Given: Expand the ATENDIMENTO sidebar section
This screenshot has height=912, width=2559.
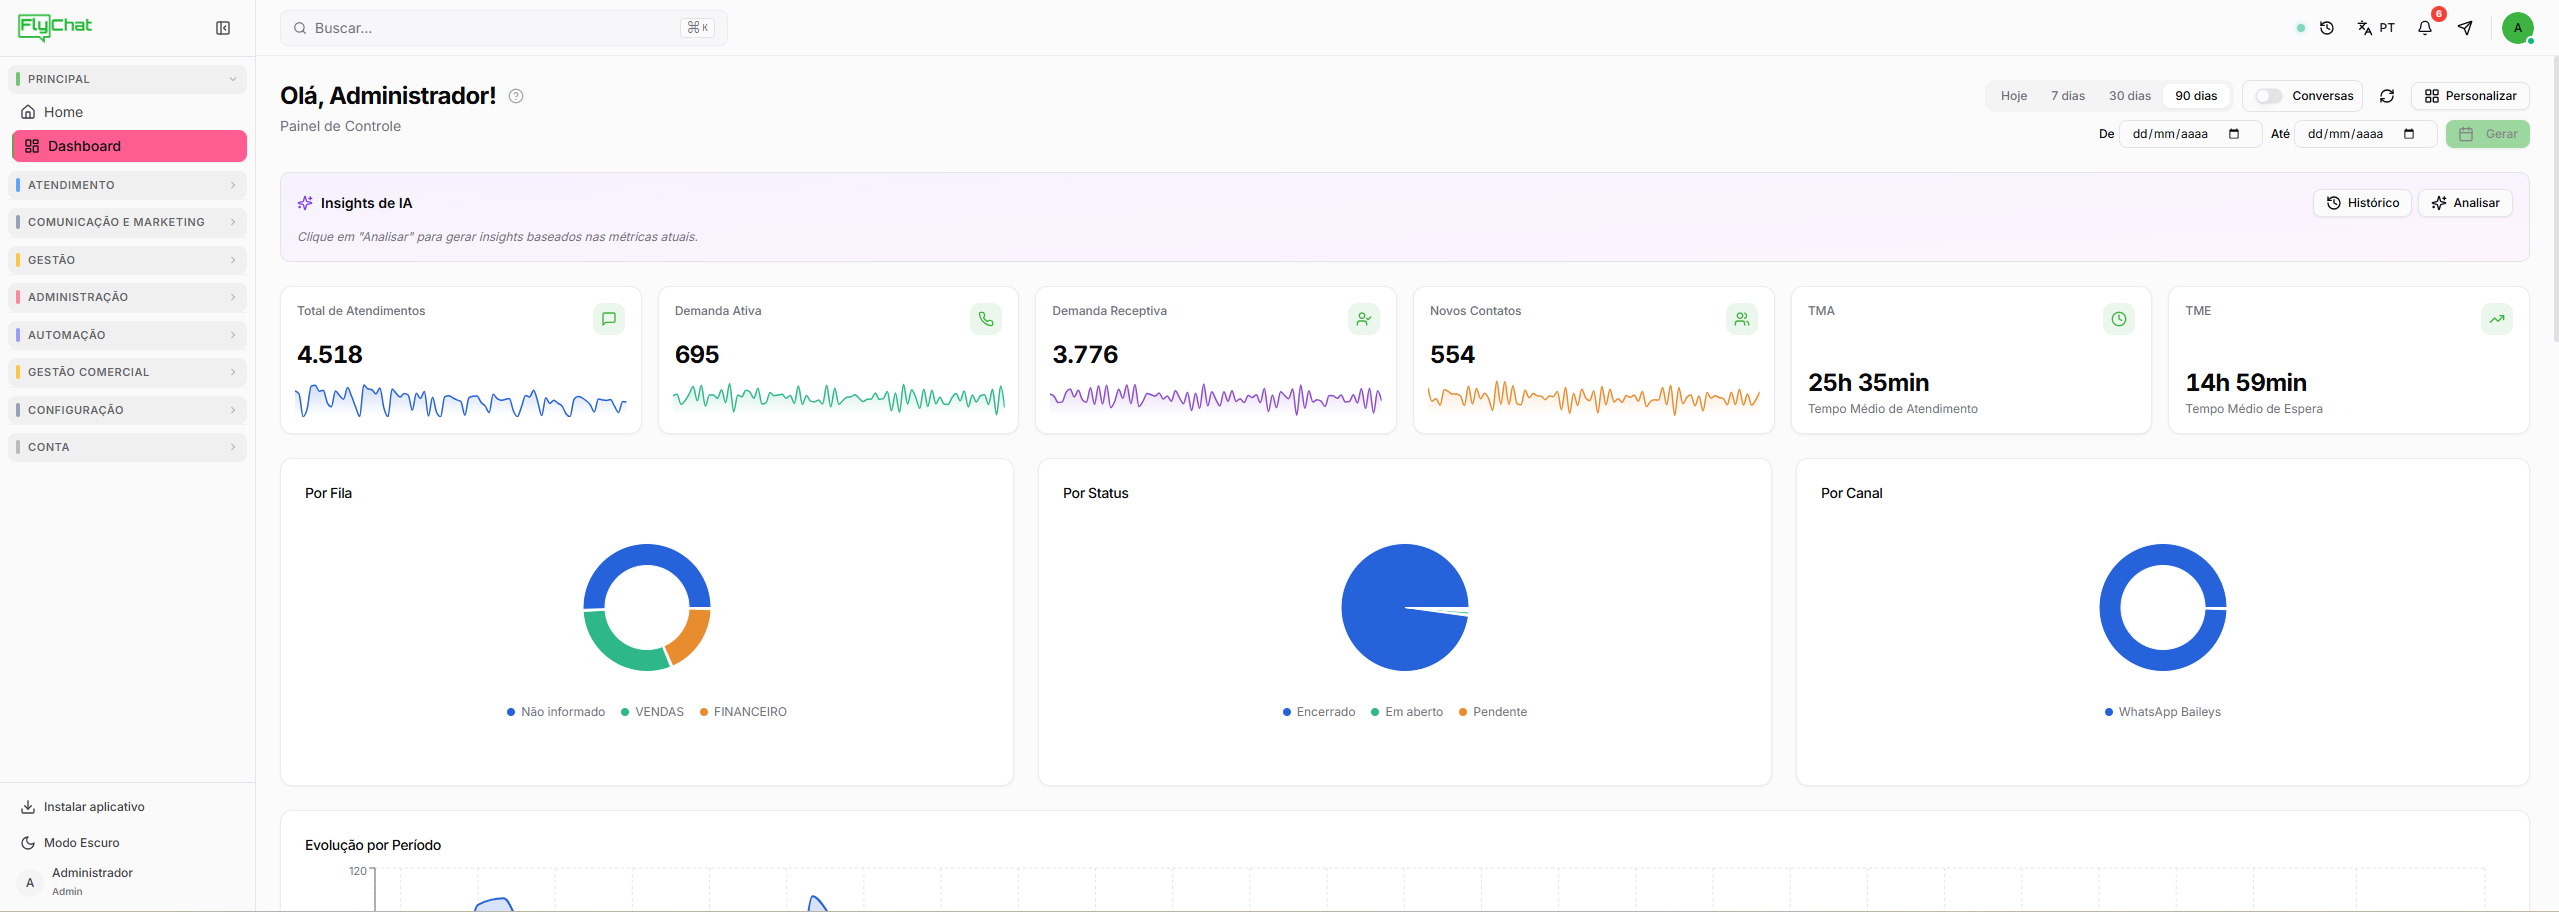Looking at the screenshot, I should (x=128, y=185).
